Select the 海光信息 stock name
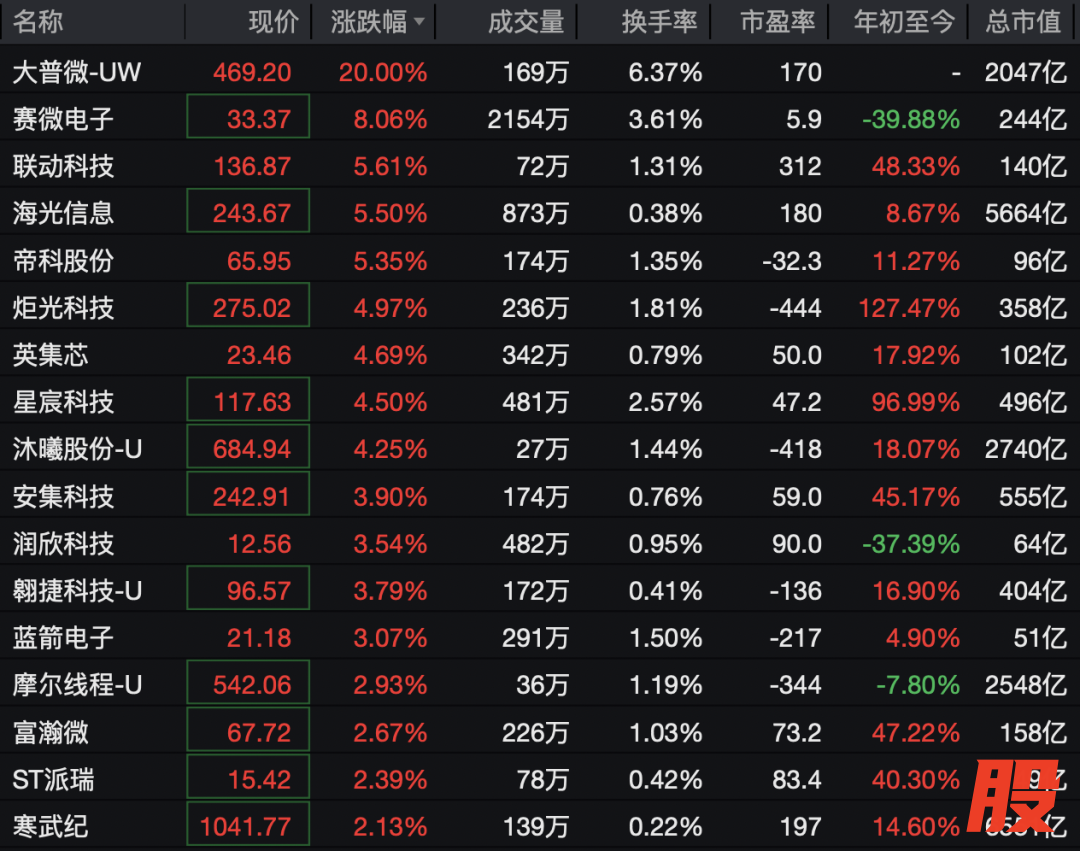This screenshot has width=1080, height=851. pos(63,213)
